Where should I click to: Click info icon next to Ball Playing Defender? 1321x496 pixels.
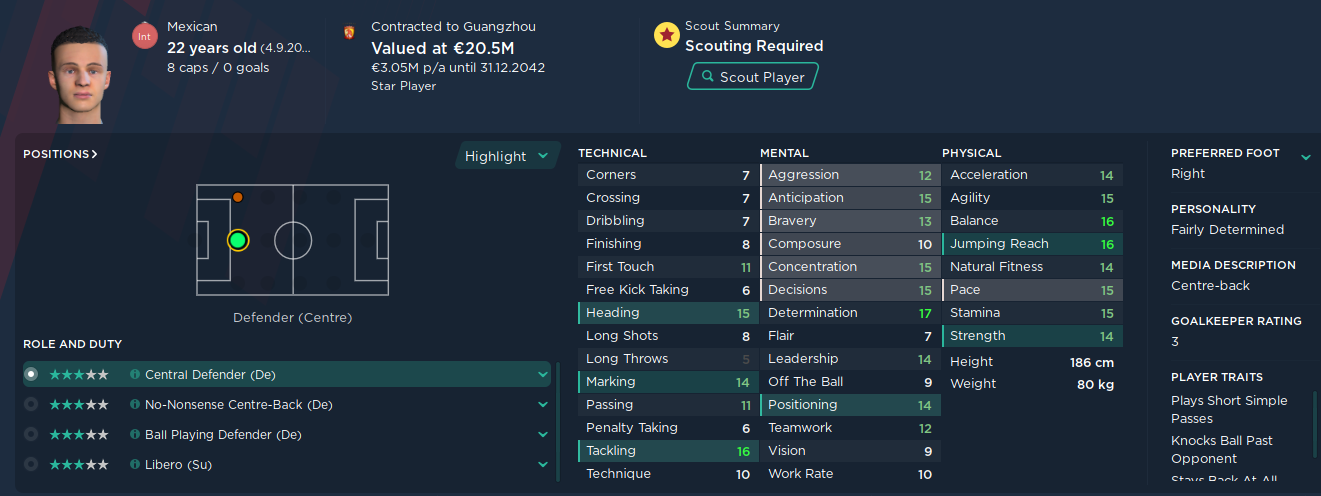pyautogui.click(x=135, y=435)
